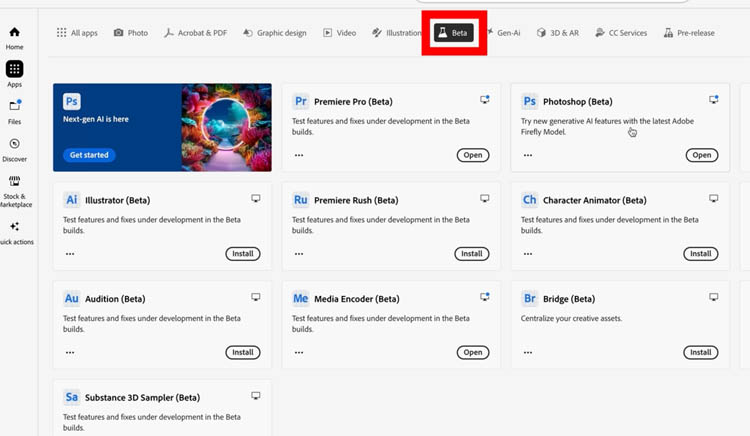The width and height of the screenshot is (750, 436).
Task: Open more options for Media Encoder (Beta)
Action: pyautogui.click(x=299, y=352)
